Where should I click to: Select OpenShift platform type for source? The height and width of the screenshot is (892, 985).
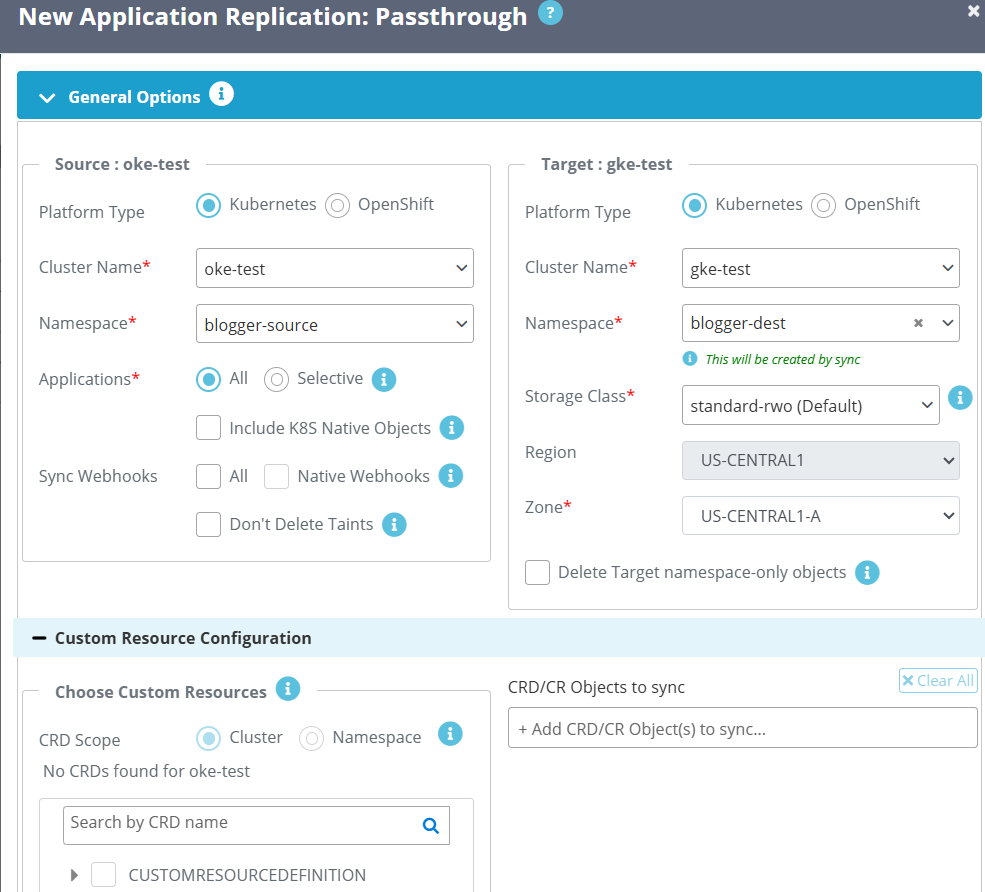(337, 205)
